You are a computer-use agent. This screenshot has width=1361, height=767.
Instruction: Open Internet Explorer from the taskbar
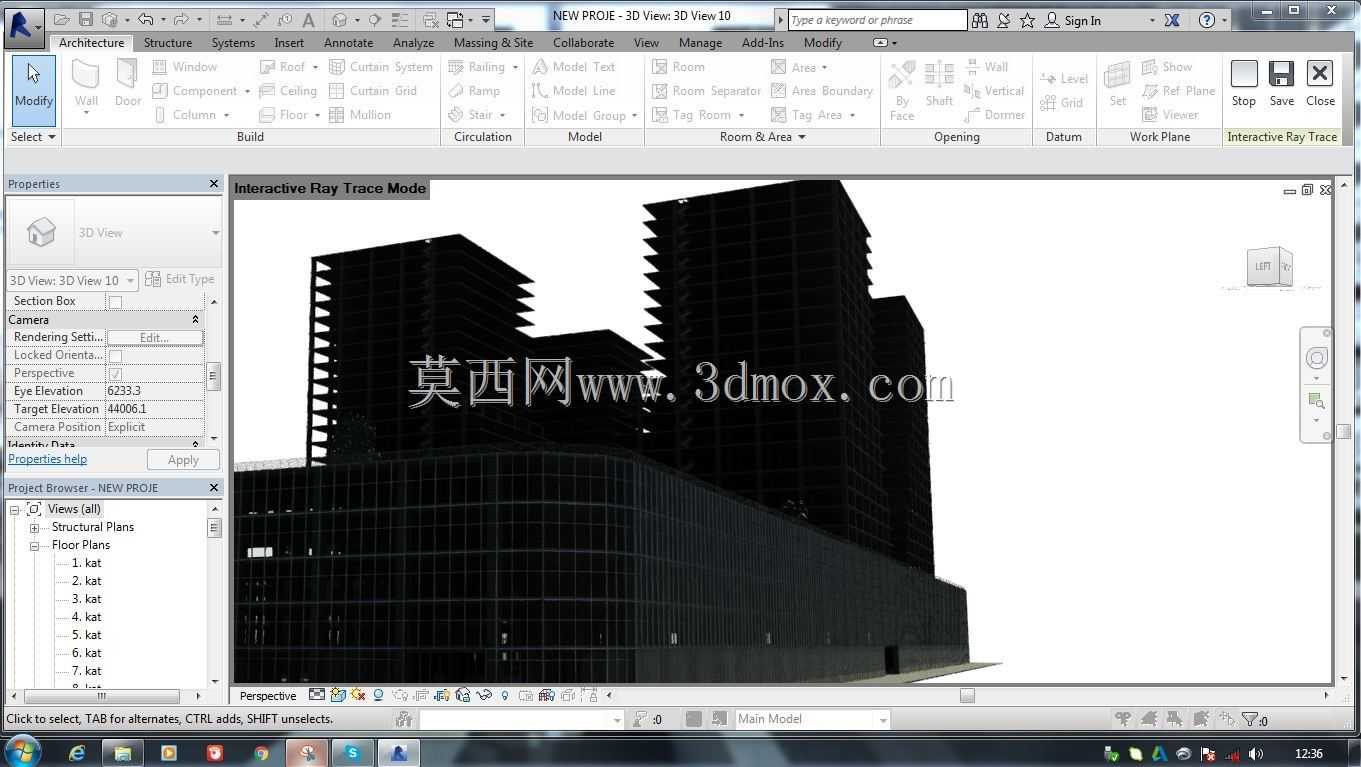pyautogui.click(x=76, y=753)
